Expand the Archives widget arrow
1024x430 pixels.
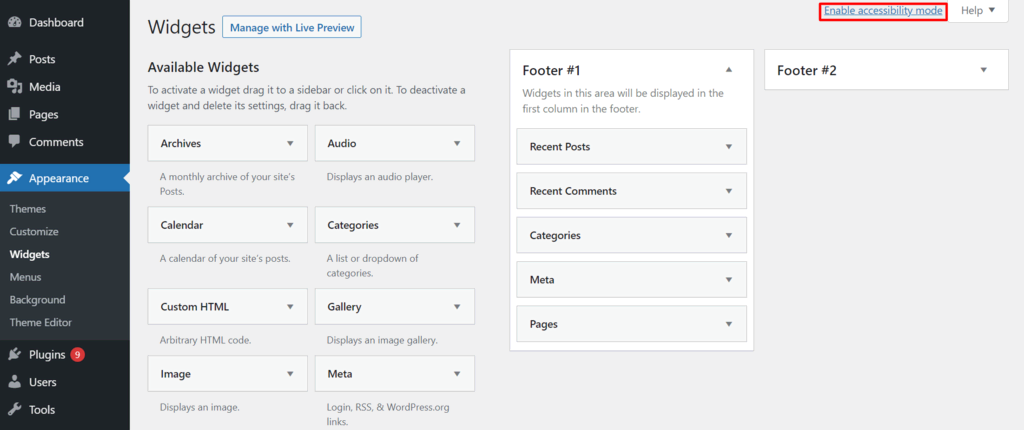tap(290, 143)
